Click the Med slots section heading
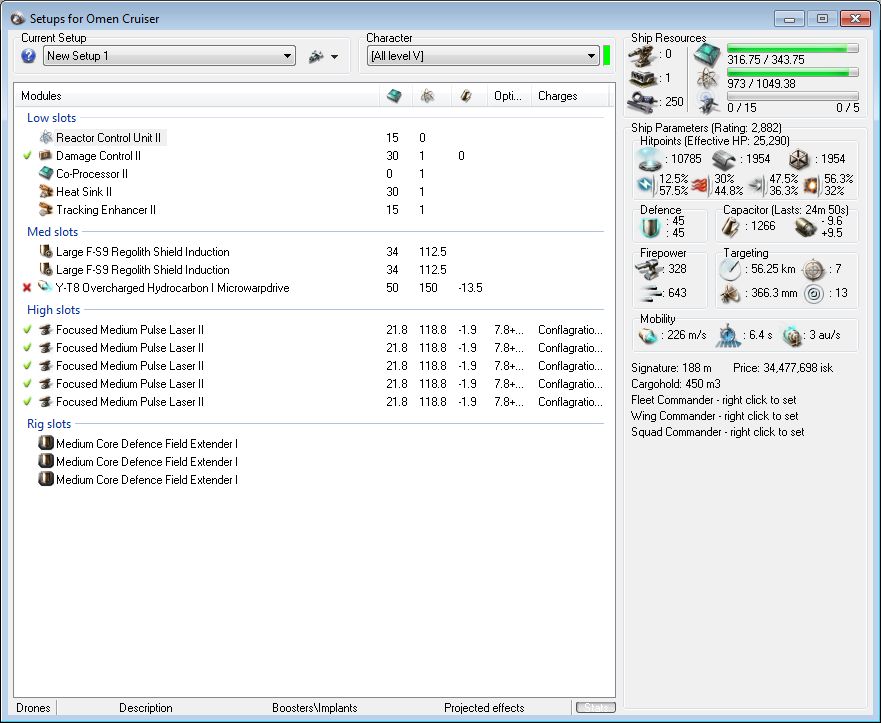The width and height of the screenshot is (881, 723). [x=52, y=231]
